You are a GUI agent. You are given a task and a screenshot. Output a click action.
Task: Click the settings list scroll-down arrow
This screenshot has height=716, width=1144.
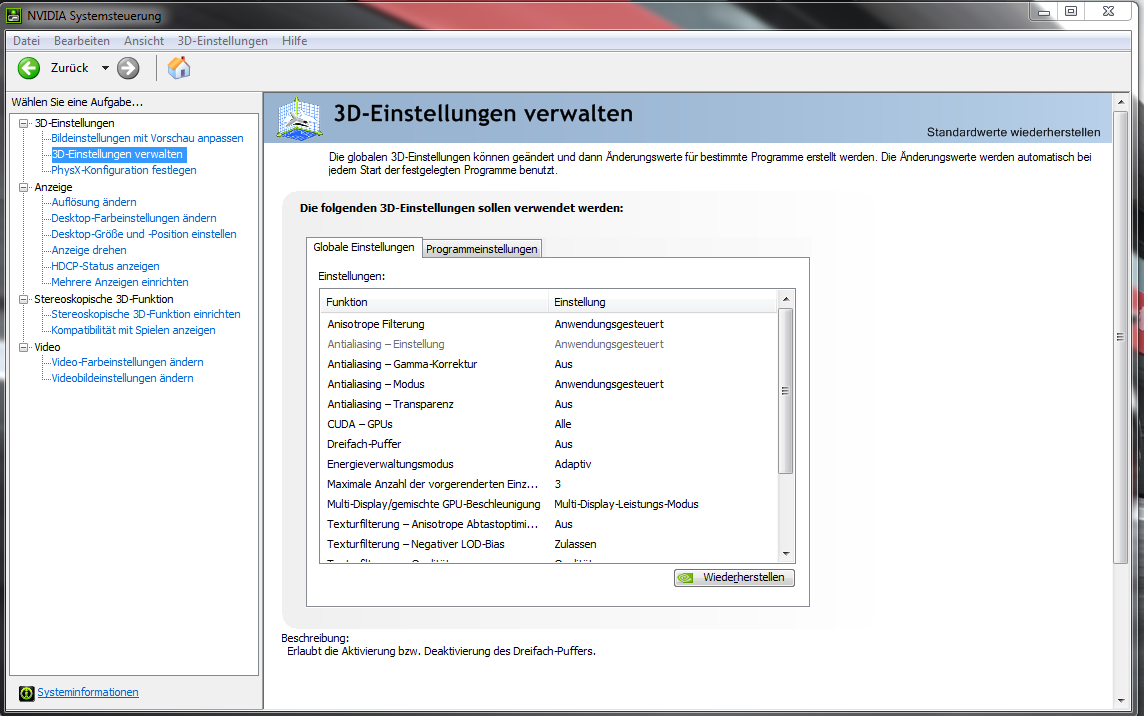pyautogui.click(x=786, y=554)
